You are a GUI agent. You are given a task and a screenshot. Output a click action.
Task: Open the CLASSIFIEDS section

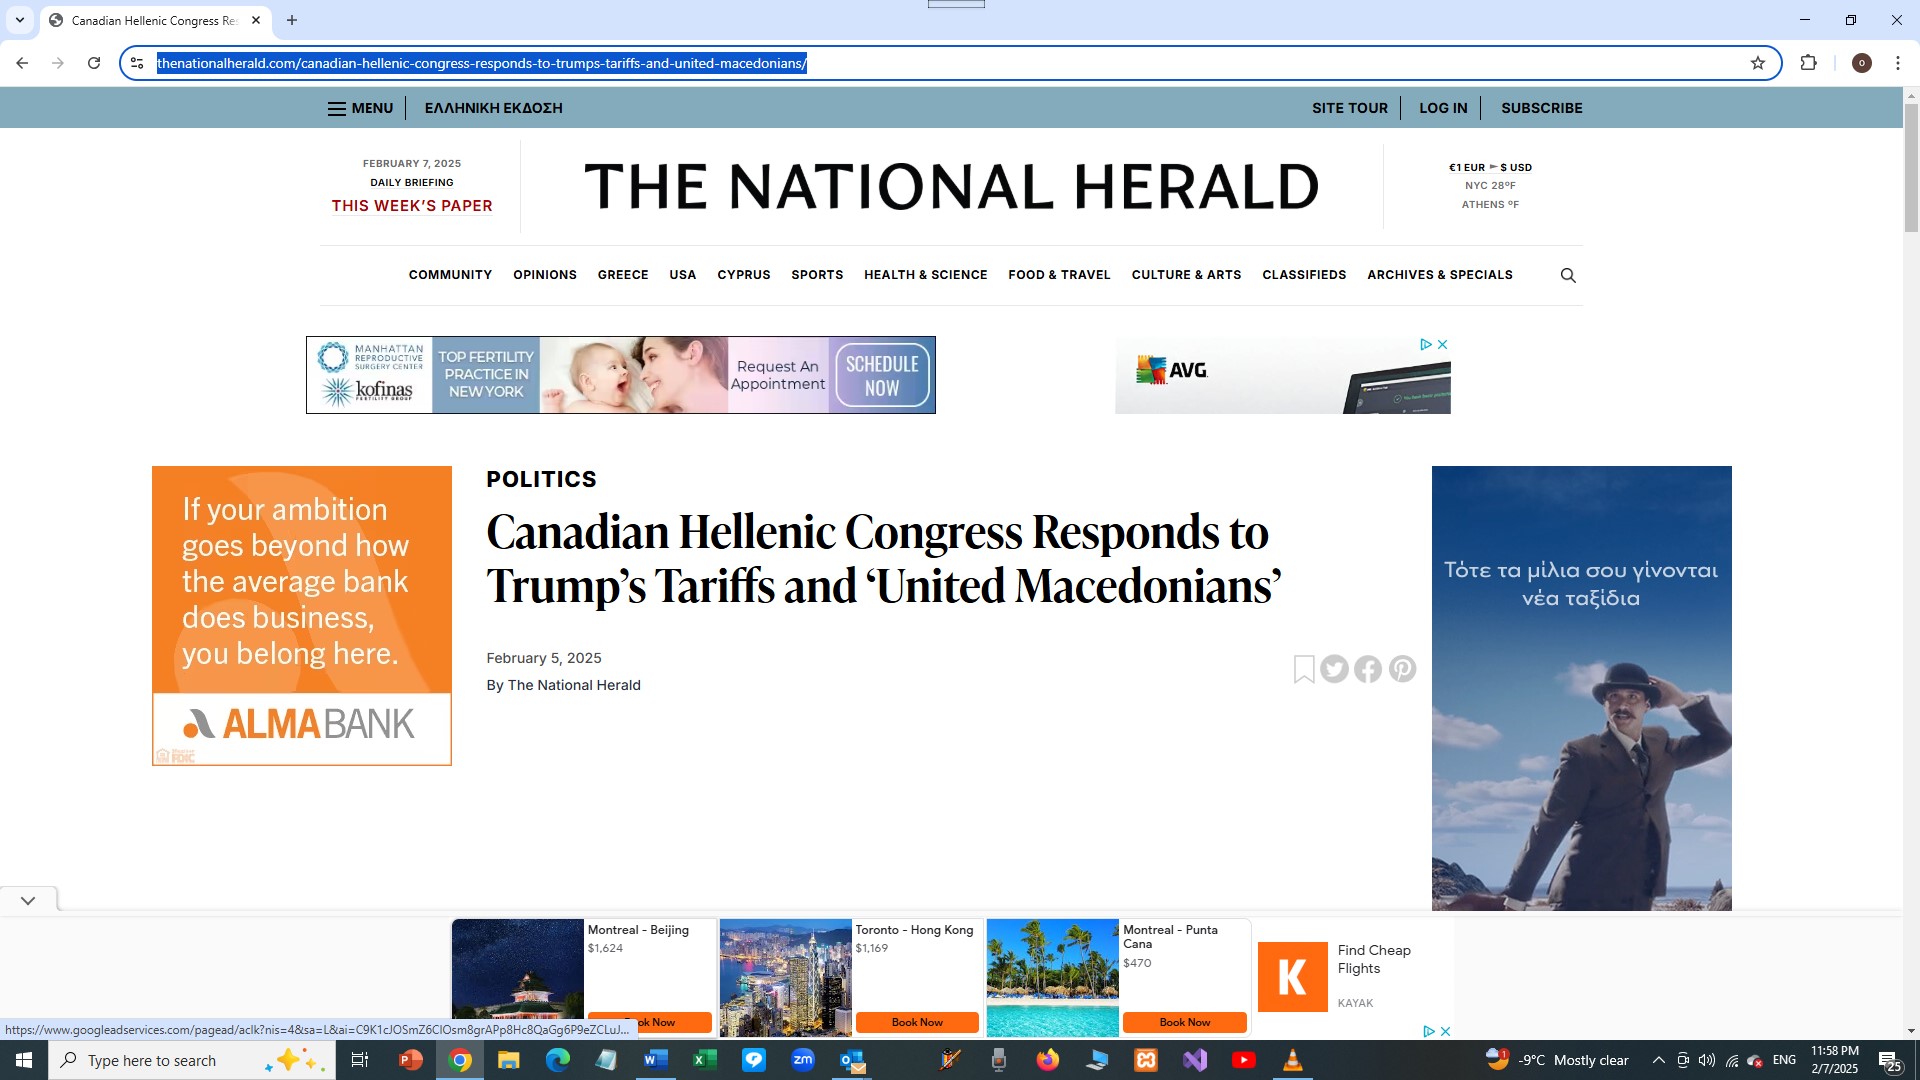(x=1304, y=275)
